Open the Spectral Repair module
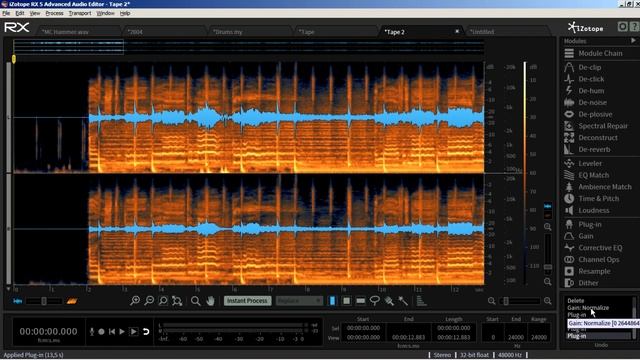This screenshot has width=640, height=360. [x=597, y=126]
